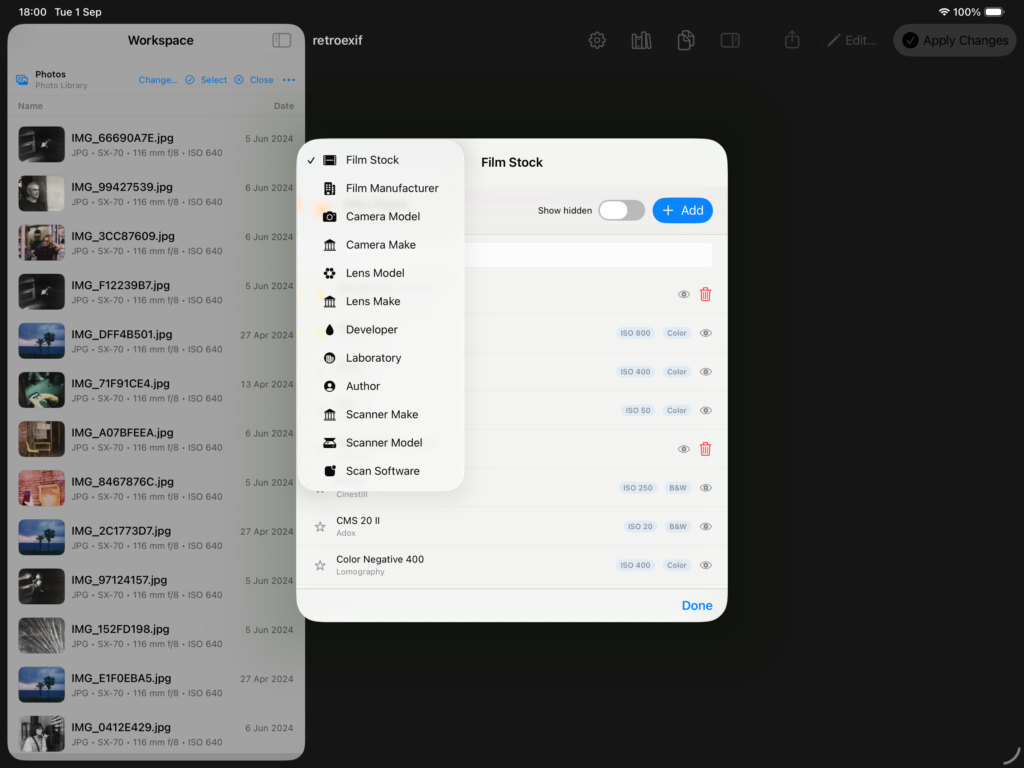1024x768 pixels.
Task: Click Close in the Workspace header
Action: pos(254,80)
